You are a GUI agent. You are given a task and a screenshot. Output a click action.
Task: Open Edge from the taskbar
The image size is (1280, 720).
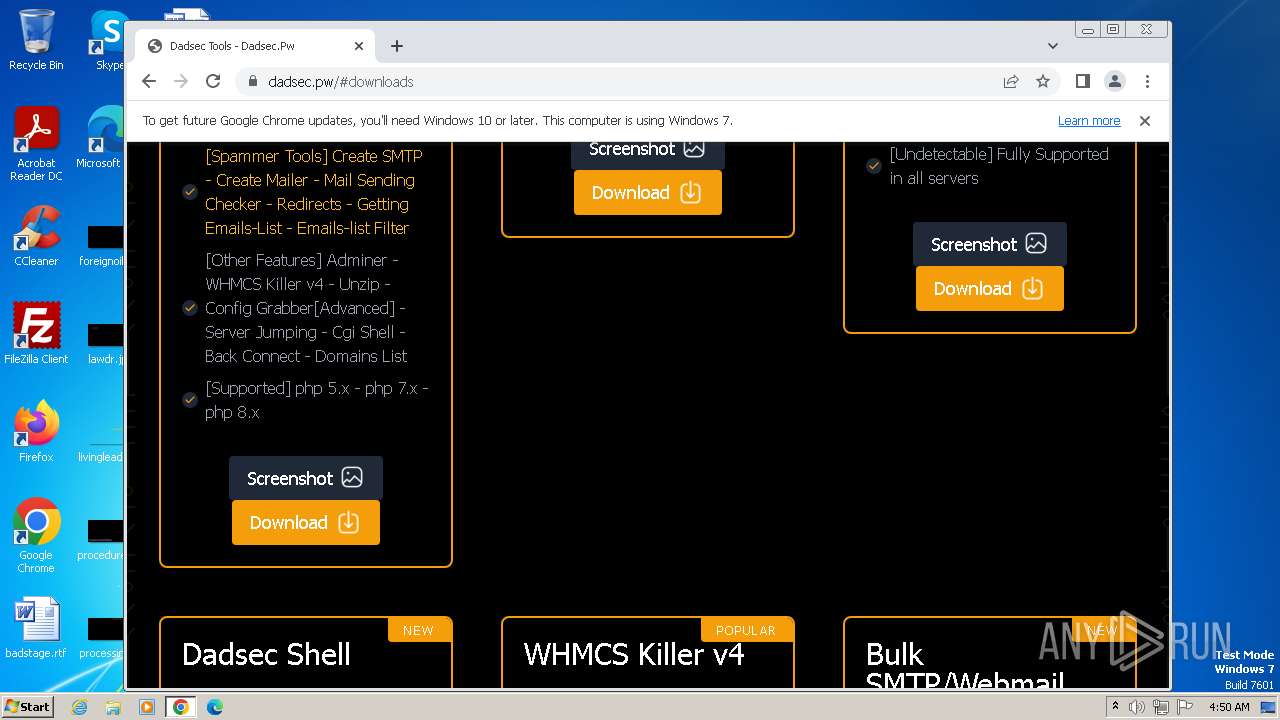[x=214, y=707]
